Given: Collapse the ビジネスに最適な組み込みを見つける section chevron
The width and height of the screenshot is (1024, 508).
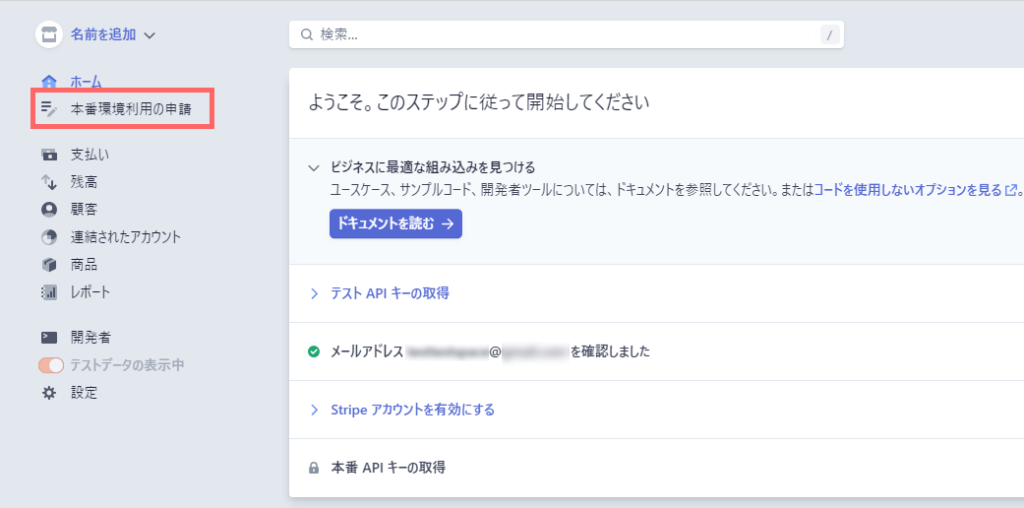Looking at the screenshot, I should (313, 168).
